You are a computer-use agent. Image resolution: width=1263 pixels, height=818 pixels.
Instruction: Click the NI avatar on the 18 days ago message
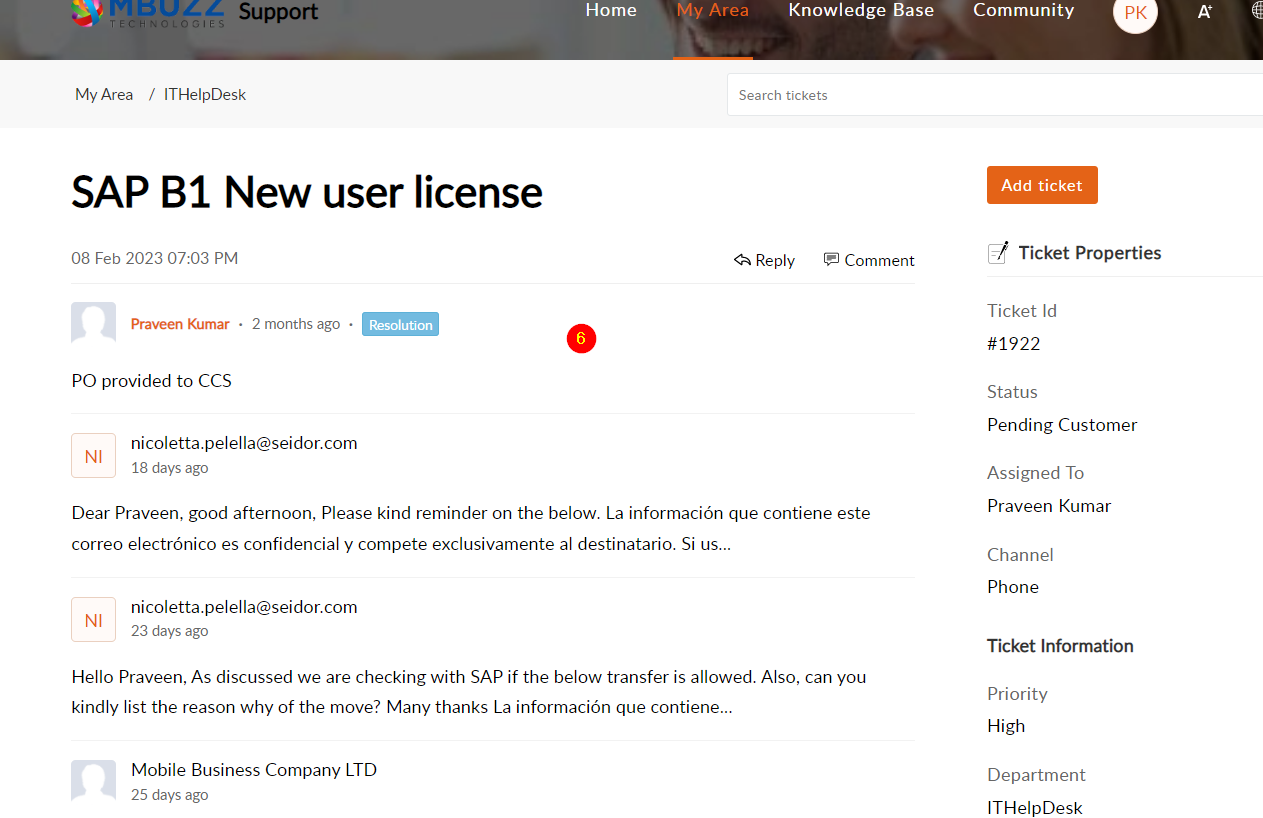(x=93, y=456)
